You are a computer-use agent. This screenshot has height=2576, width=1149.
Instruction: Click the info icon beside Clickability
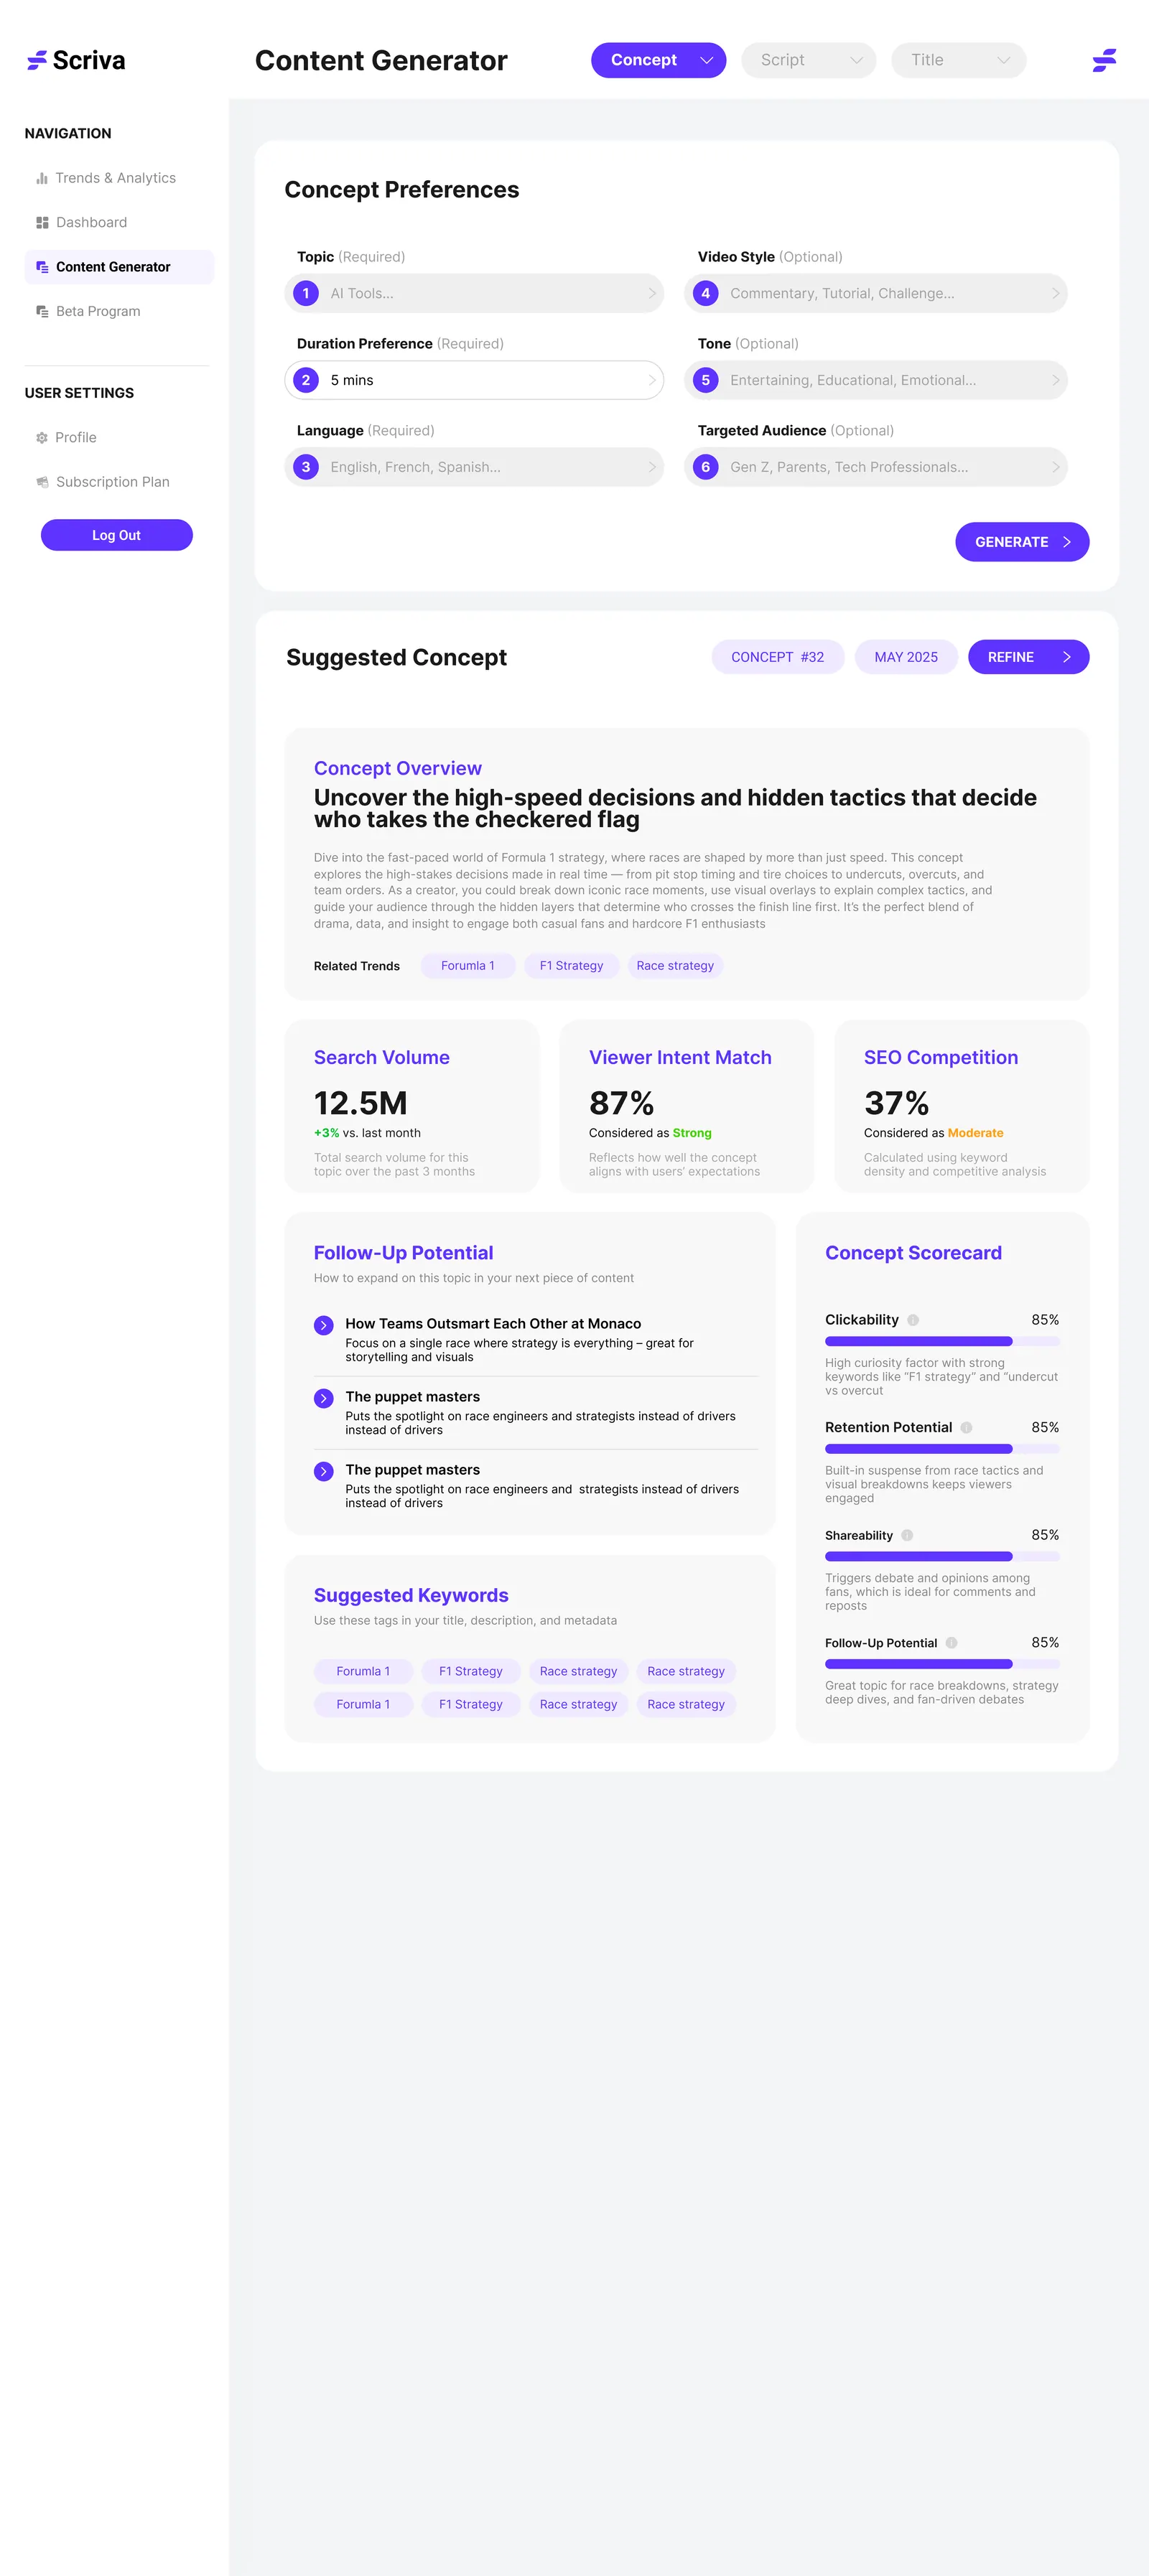pos(912,1320)
